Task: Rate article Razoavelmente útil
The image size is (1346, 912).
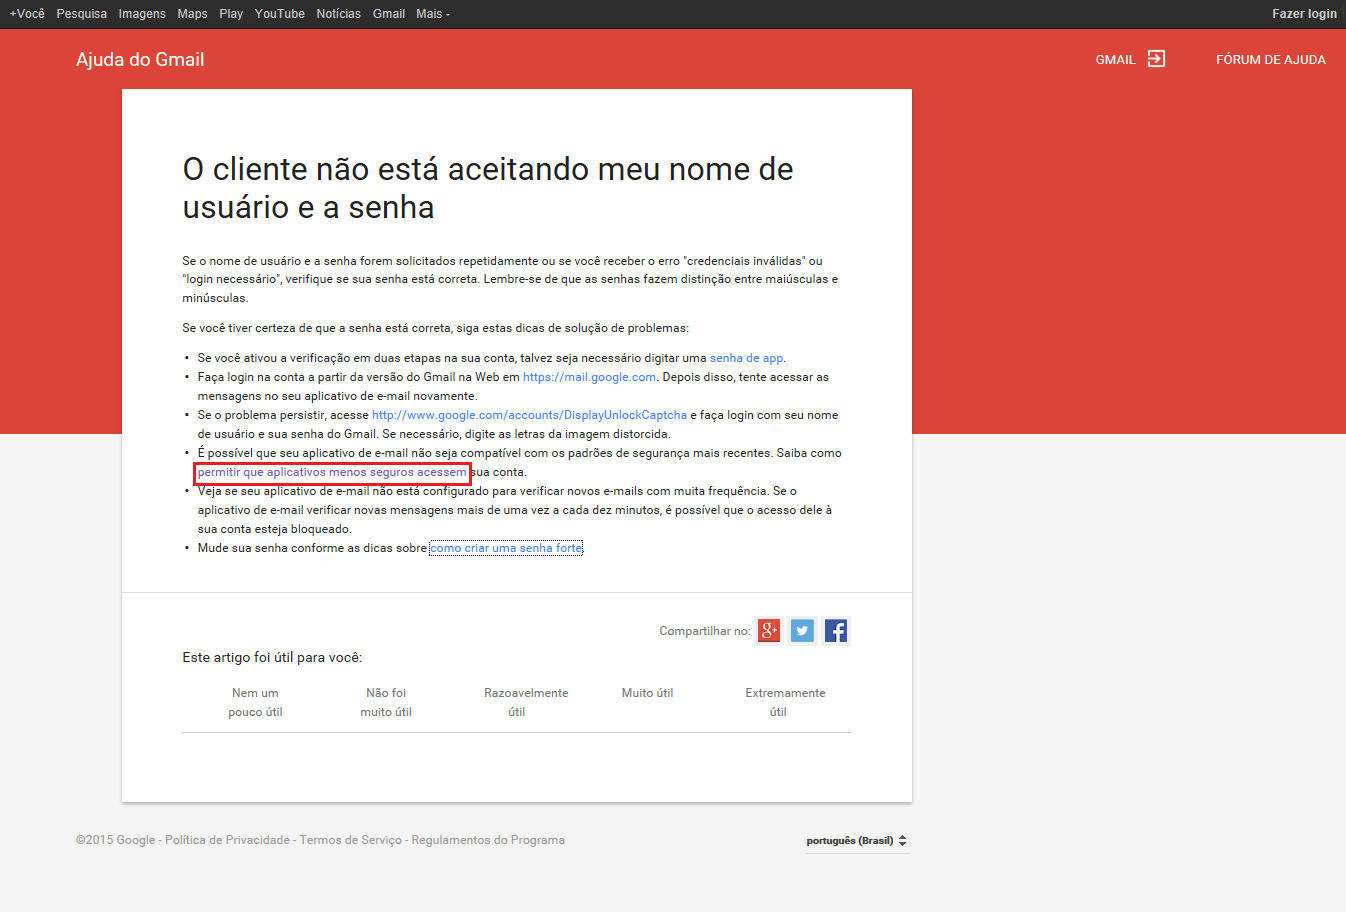Action: [x=526, y=702]
